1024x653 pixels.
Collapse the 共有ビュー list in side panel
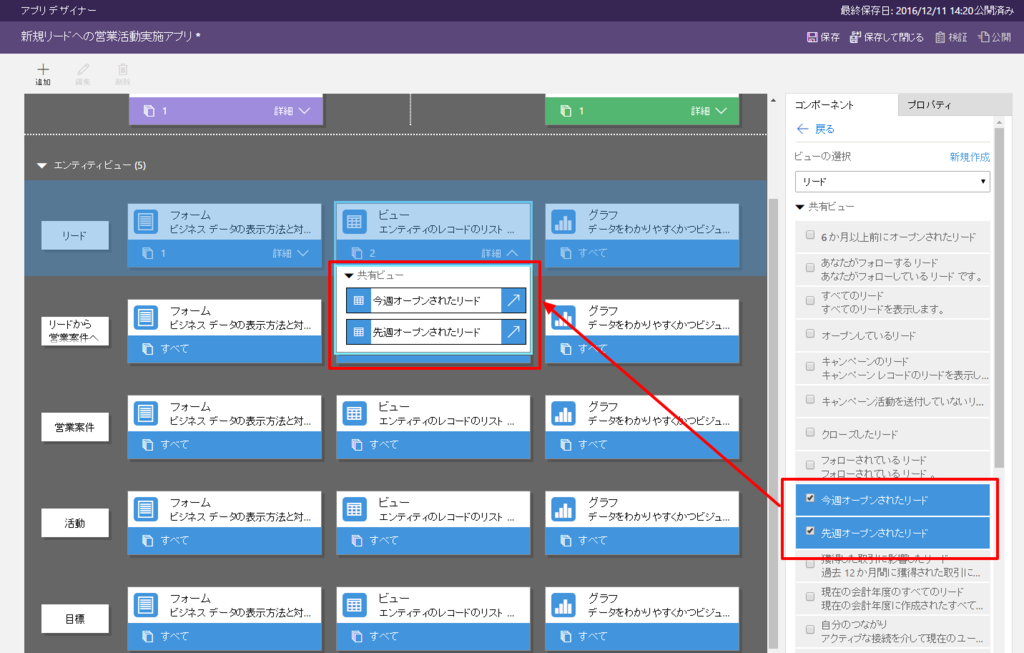799,207
